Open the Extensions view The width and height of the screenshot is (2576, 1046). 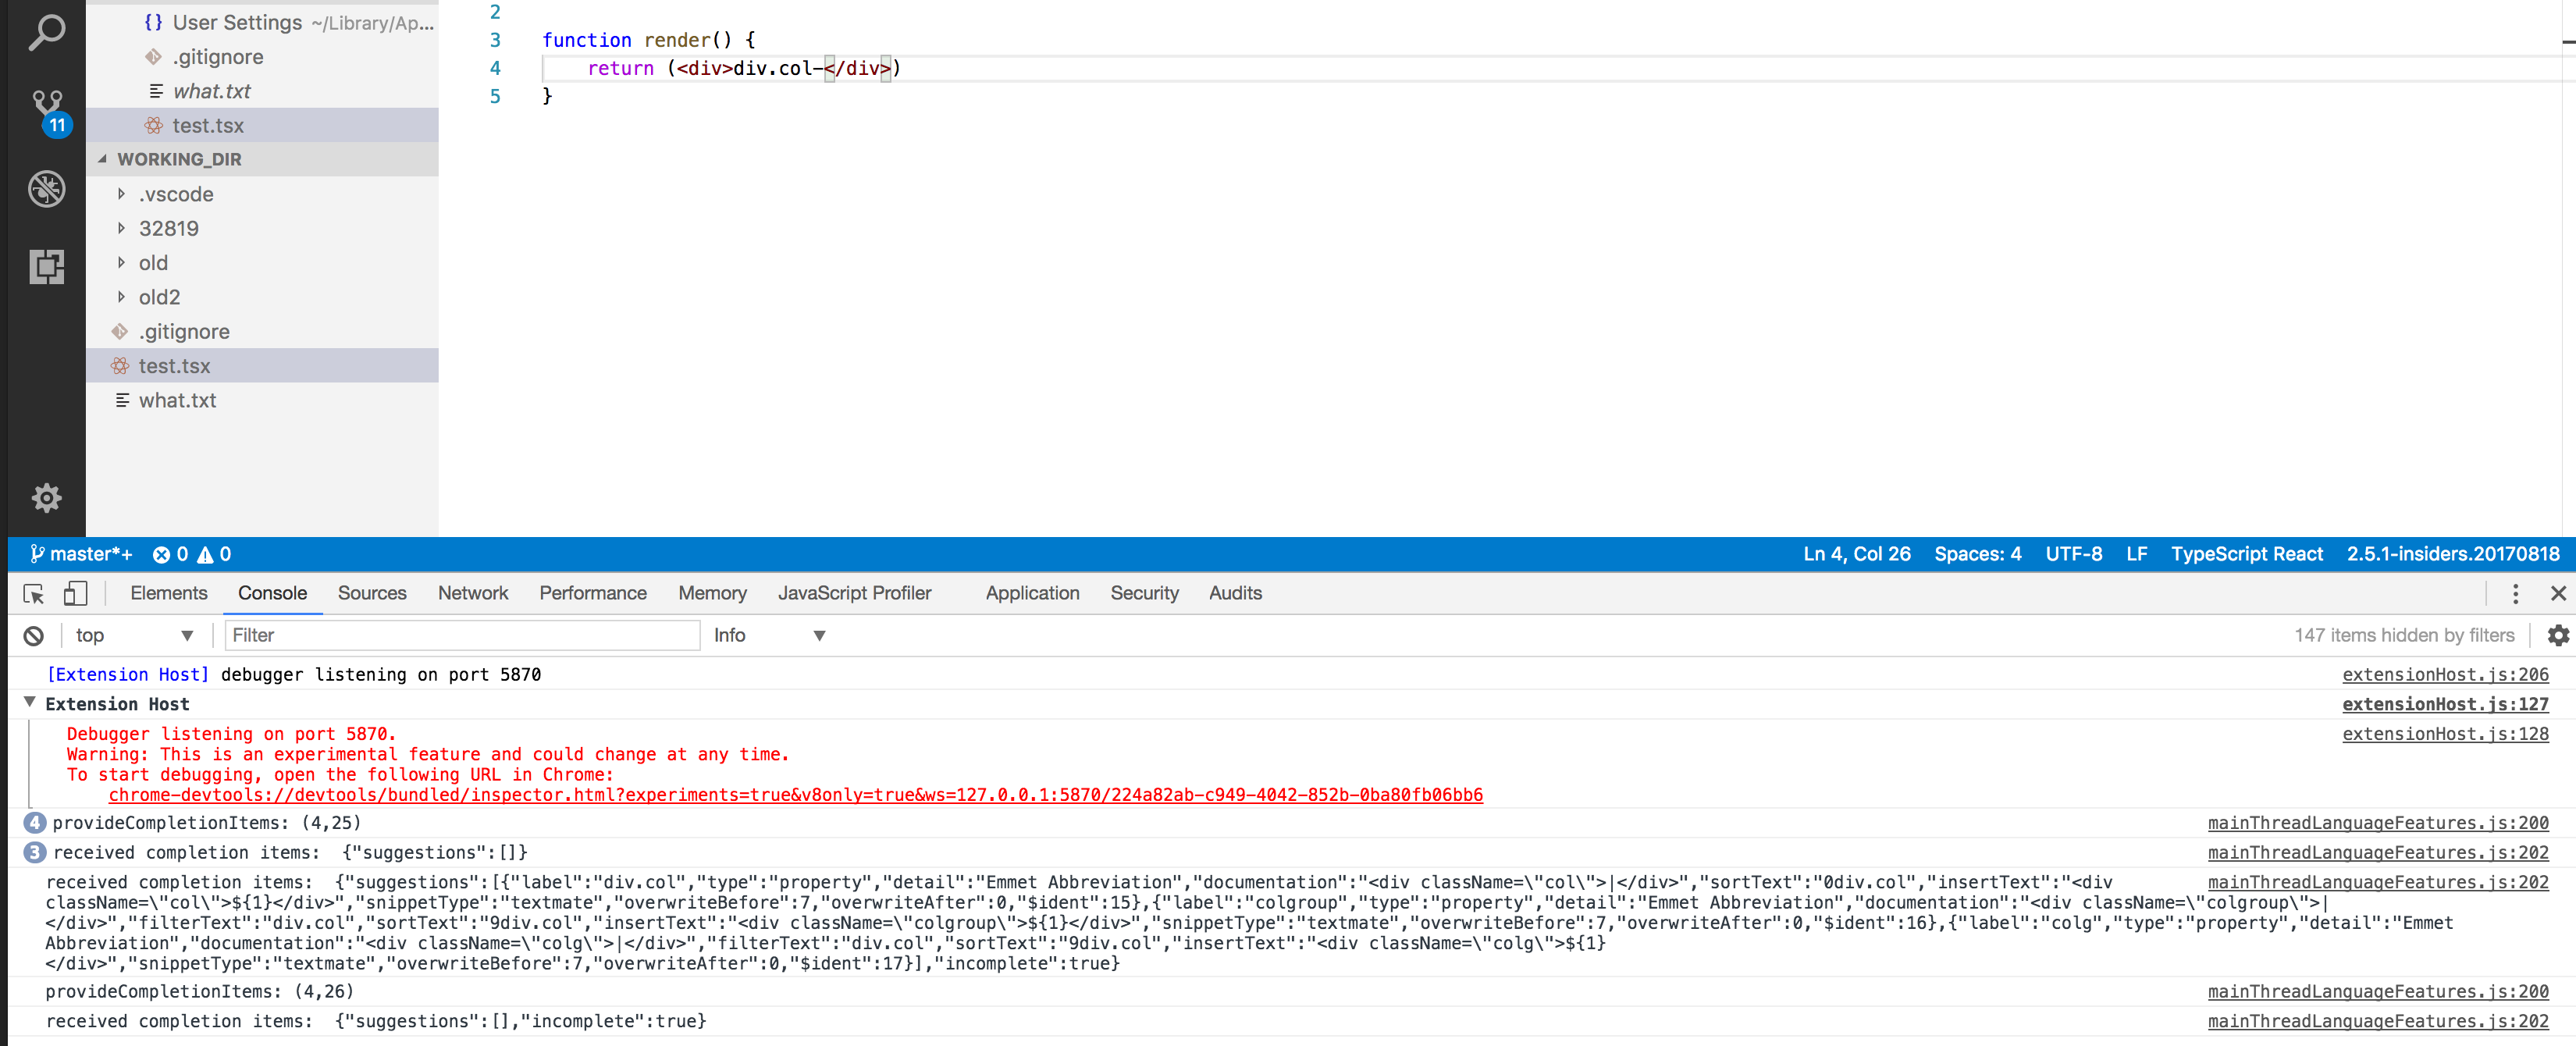[x=46, y=266]
